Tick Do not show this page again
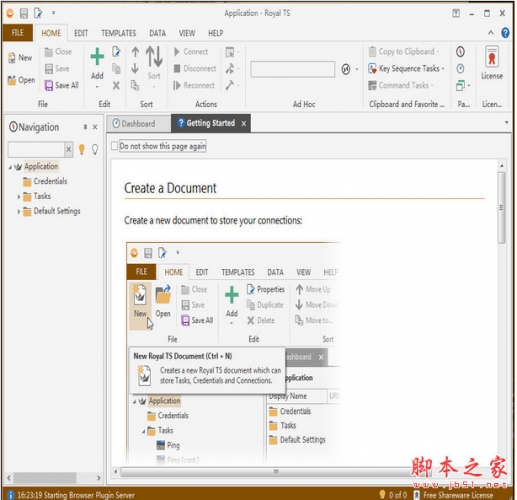The height and width of the screenshot is (500, 517). (114, 146)
